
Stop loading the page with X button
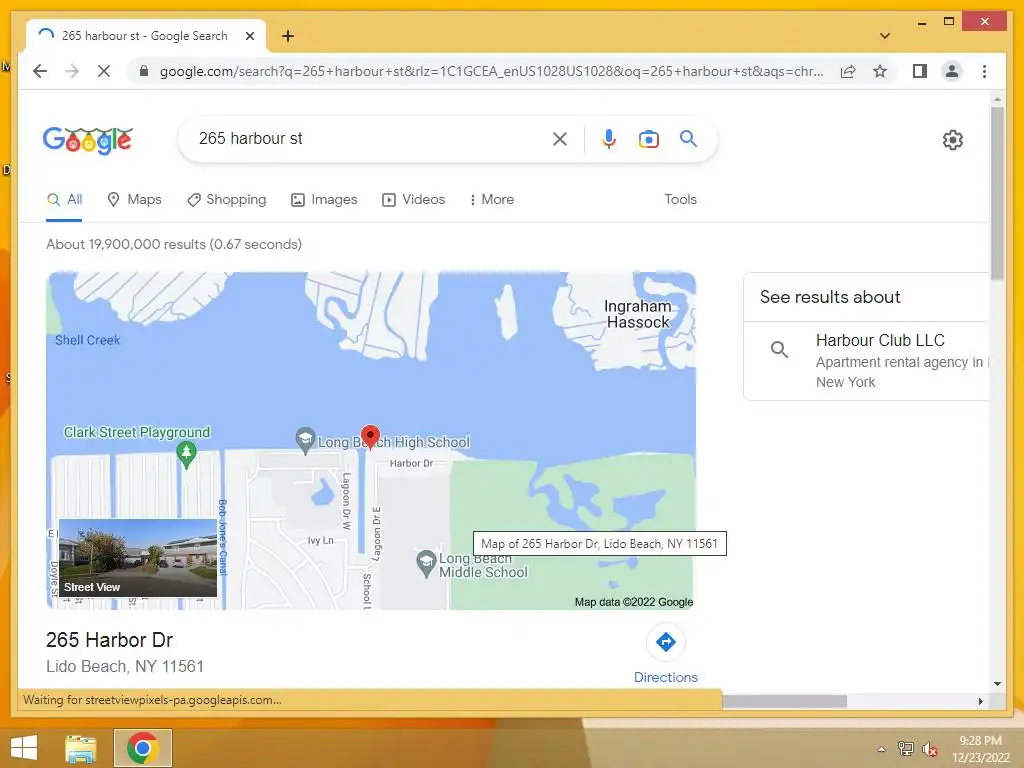104,71
